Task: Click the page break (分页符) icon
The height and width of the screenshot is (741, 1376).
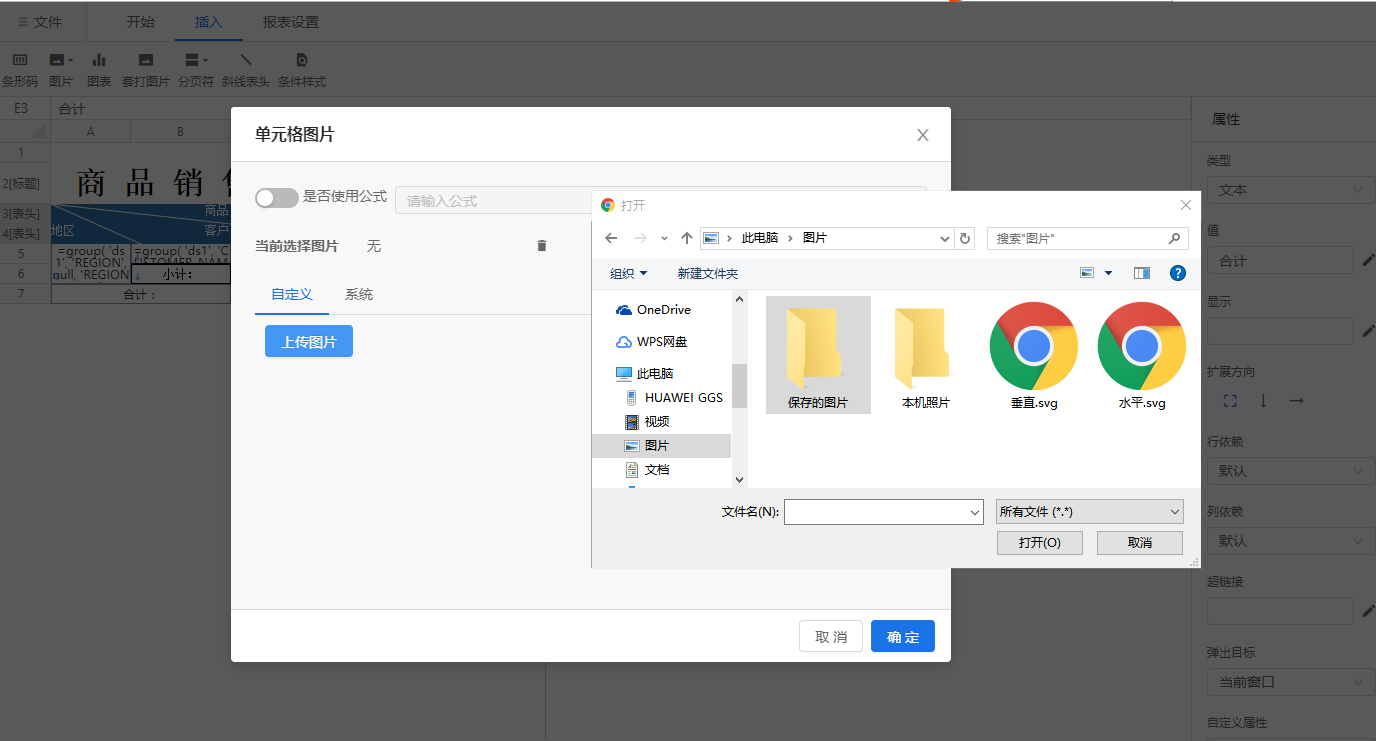Action: [192, 60]
